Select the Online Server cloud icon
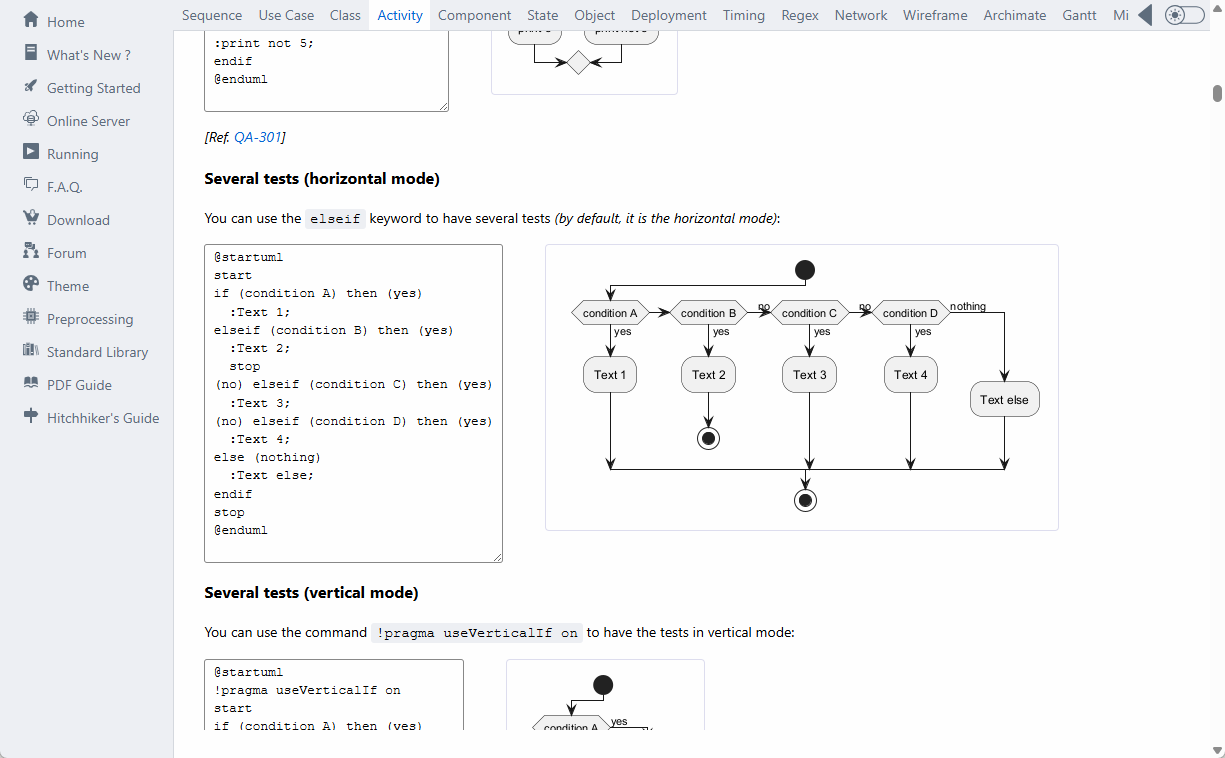The height and width of the screenshot is (758, 1225). pyautogui.click(x=30, y=119)
